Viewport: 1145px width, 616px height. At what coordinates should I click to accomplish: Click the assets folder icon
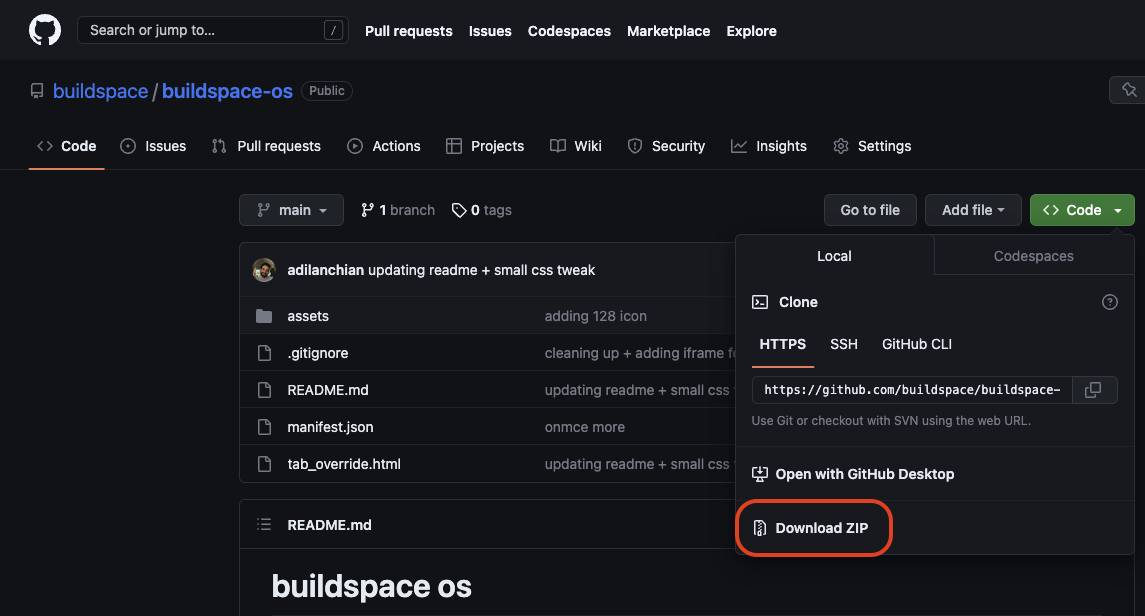point(264,316)
